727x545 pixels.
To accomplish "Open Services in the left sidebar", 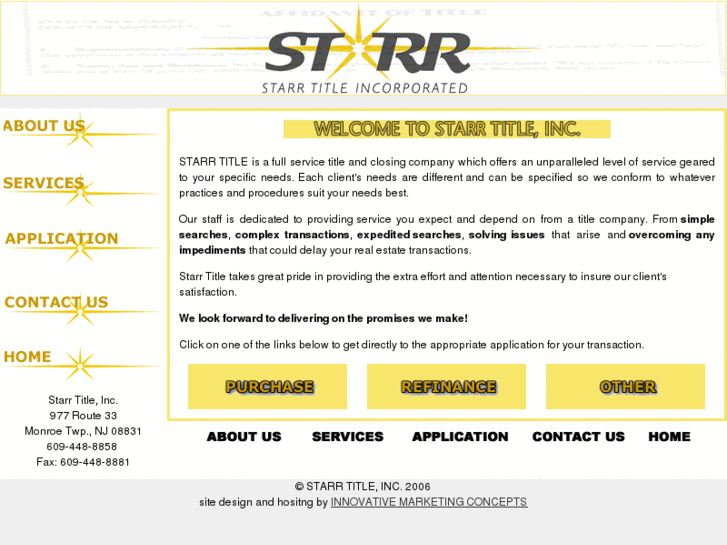I will [81, 188].
